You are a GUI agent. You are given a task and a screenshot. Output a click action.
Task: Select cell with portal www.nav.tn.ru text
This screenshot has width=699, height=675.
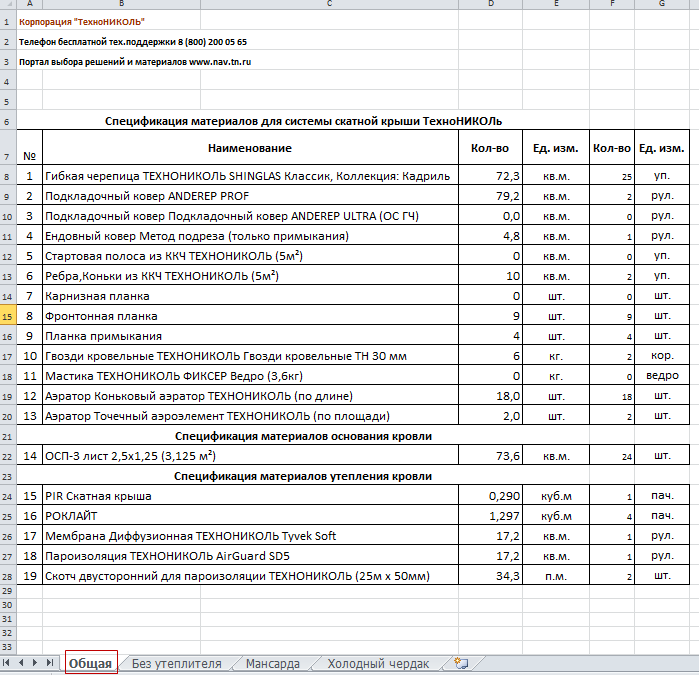click(x=135, y=62)
